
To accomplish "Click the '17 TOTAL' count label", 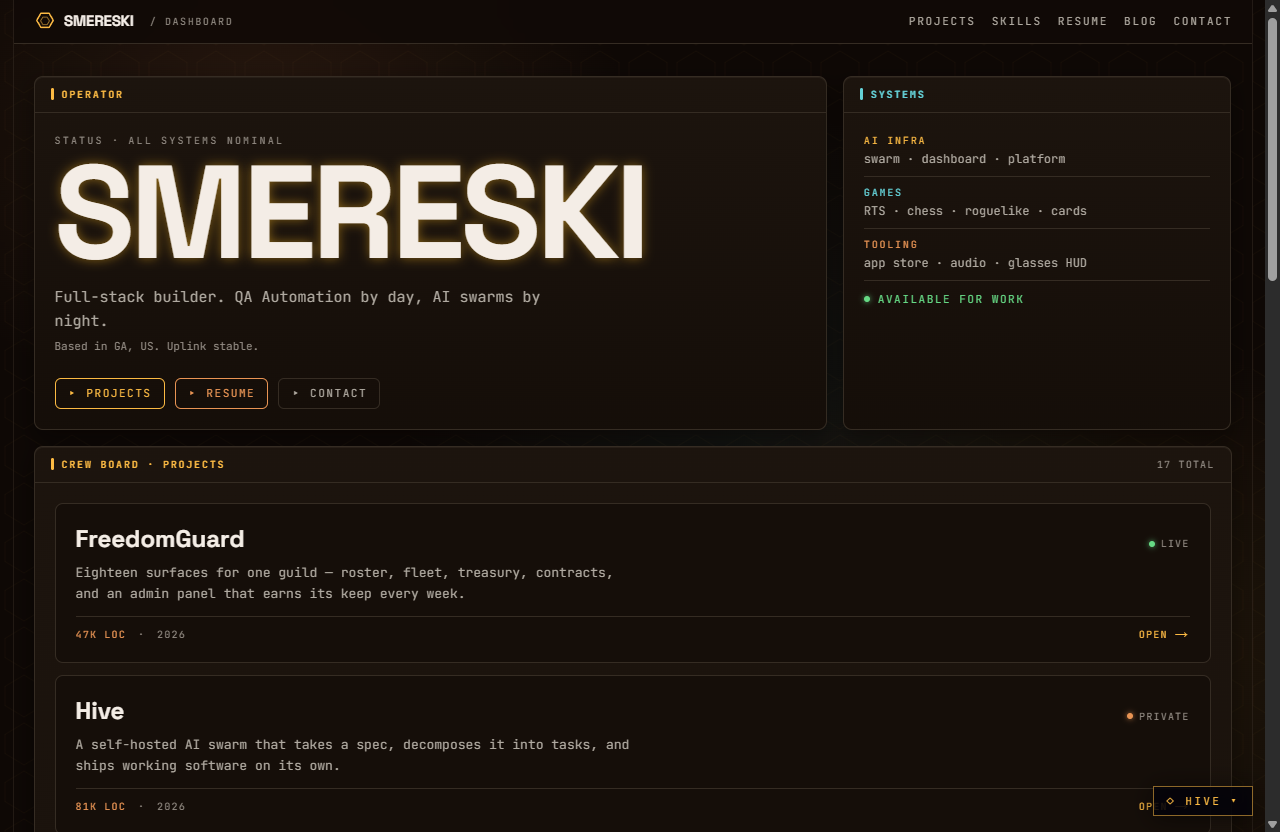I will (x=1185, y=465).
